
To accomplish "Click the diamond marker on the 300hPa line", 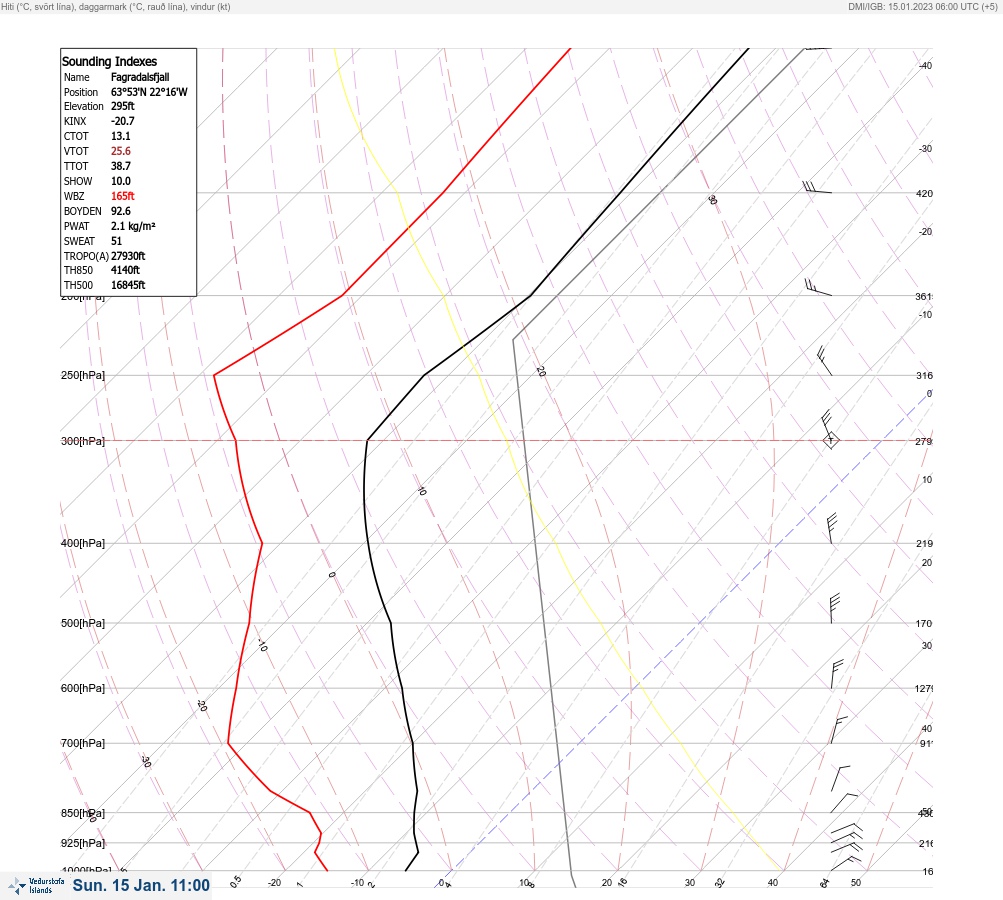I will point(830,441).
